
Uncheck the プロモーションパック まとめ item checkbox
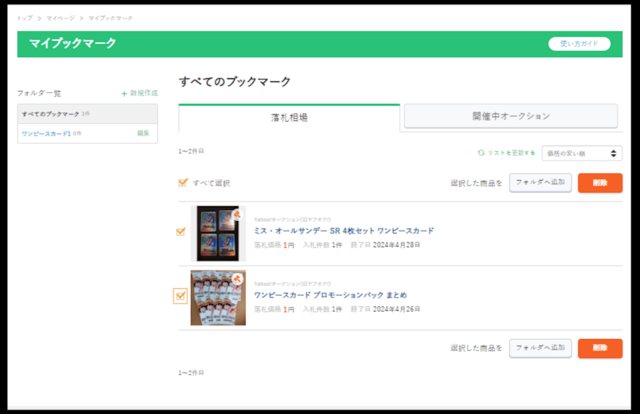[x=181, y=296]
